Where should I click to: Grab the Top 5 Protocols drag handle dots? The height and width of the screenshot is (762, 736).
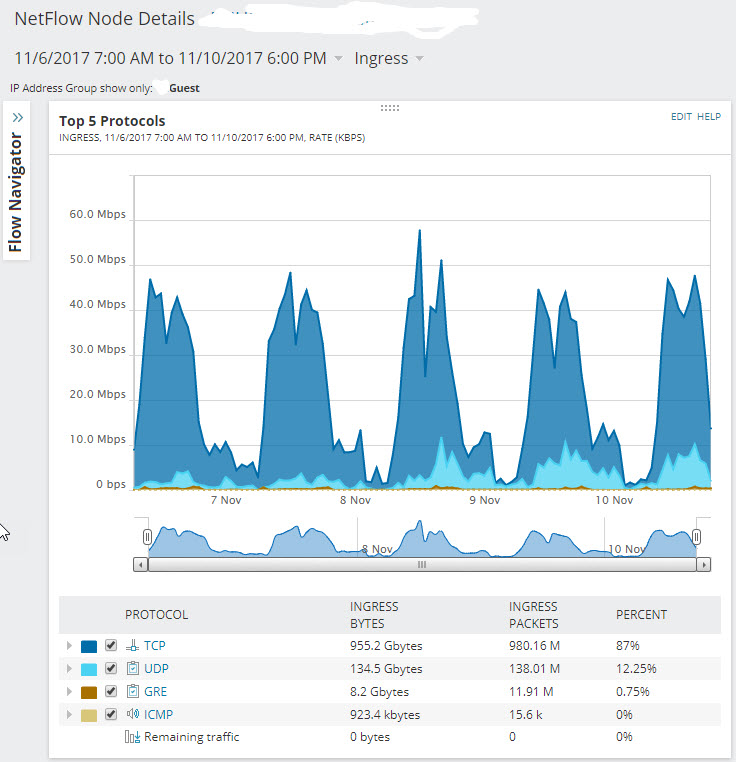[x=390, y=108]
